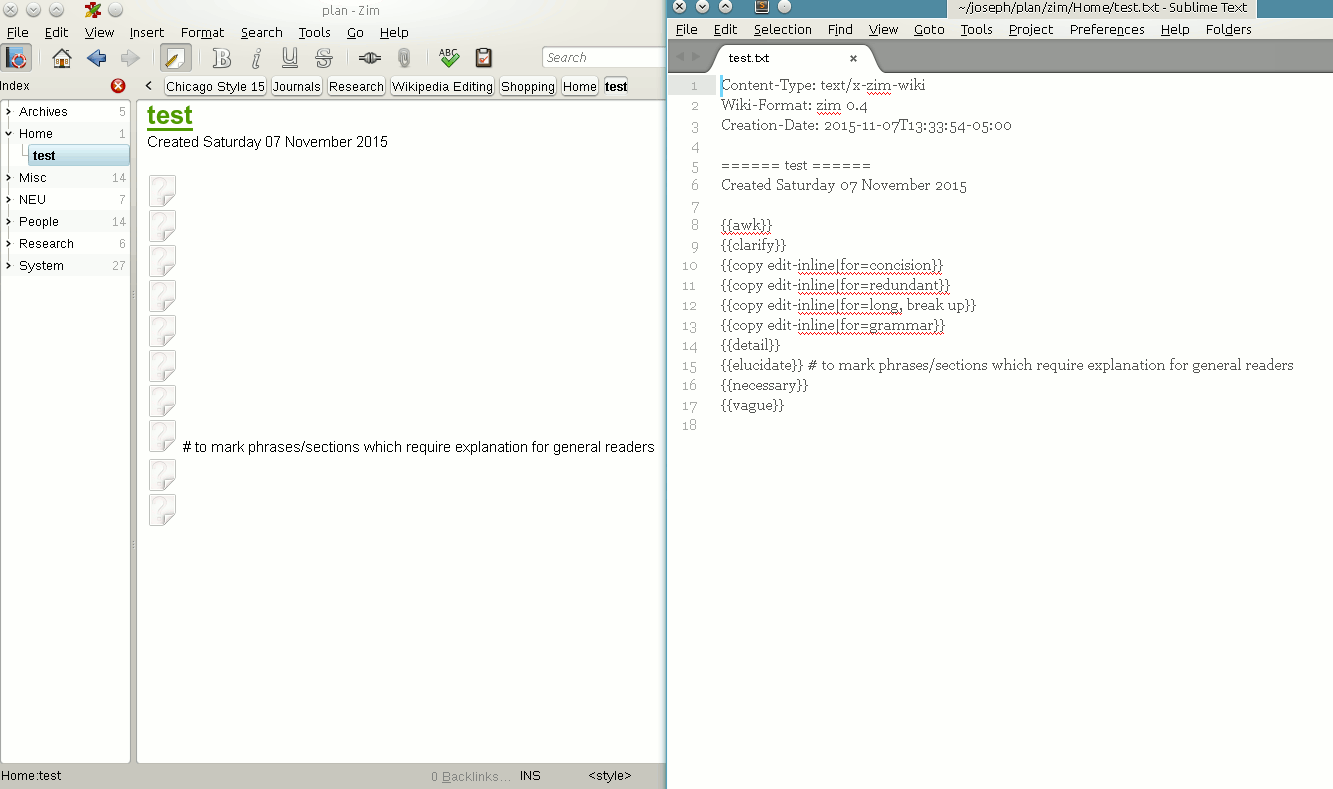The height and width of the screenshot is (789, 1333).
Task: Open Zim's Format menu
Action: pos(203,32)
